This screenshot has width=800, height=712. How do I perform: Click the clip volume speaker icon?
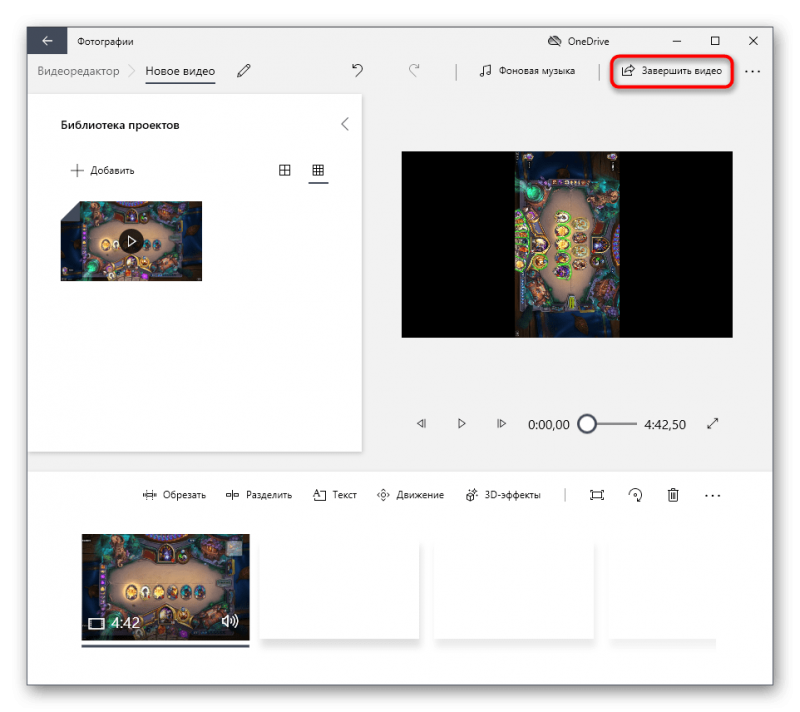point(230,621)
